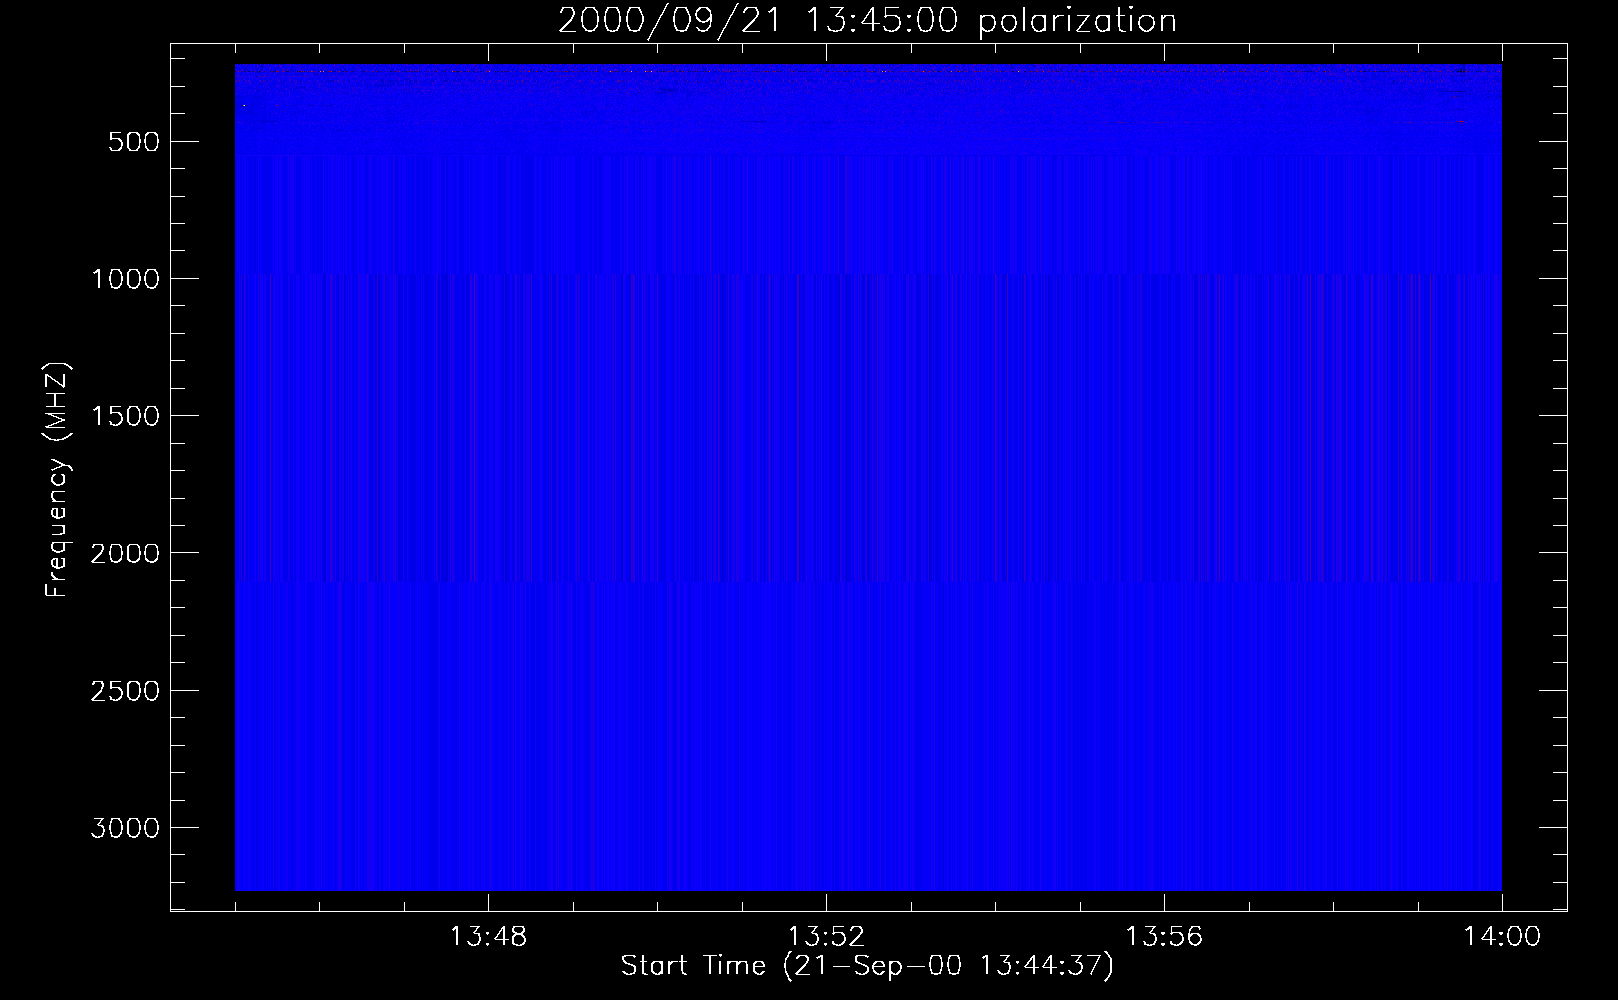The image size is (1618, 1000).
Task: Click the plot title '2000/09/21 13:45:00 polarization'
Action: (x=867, y=21)
